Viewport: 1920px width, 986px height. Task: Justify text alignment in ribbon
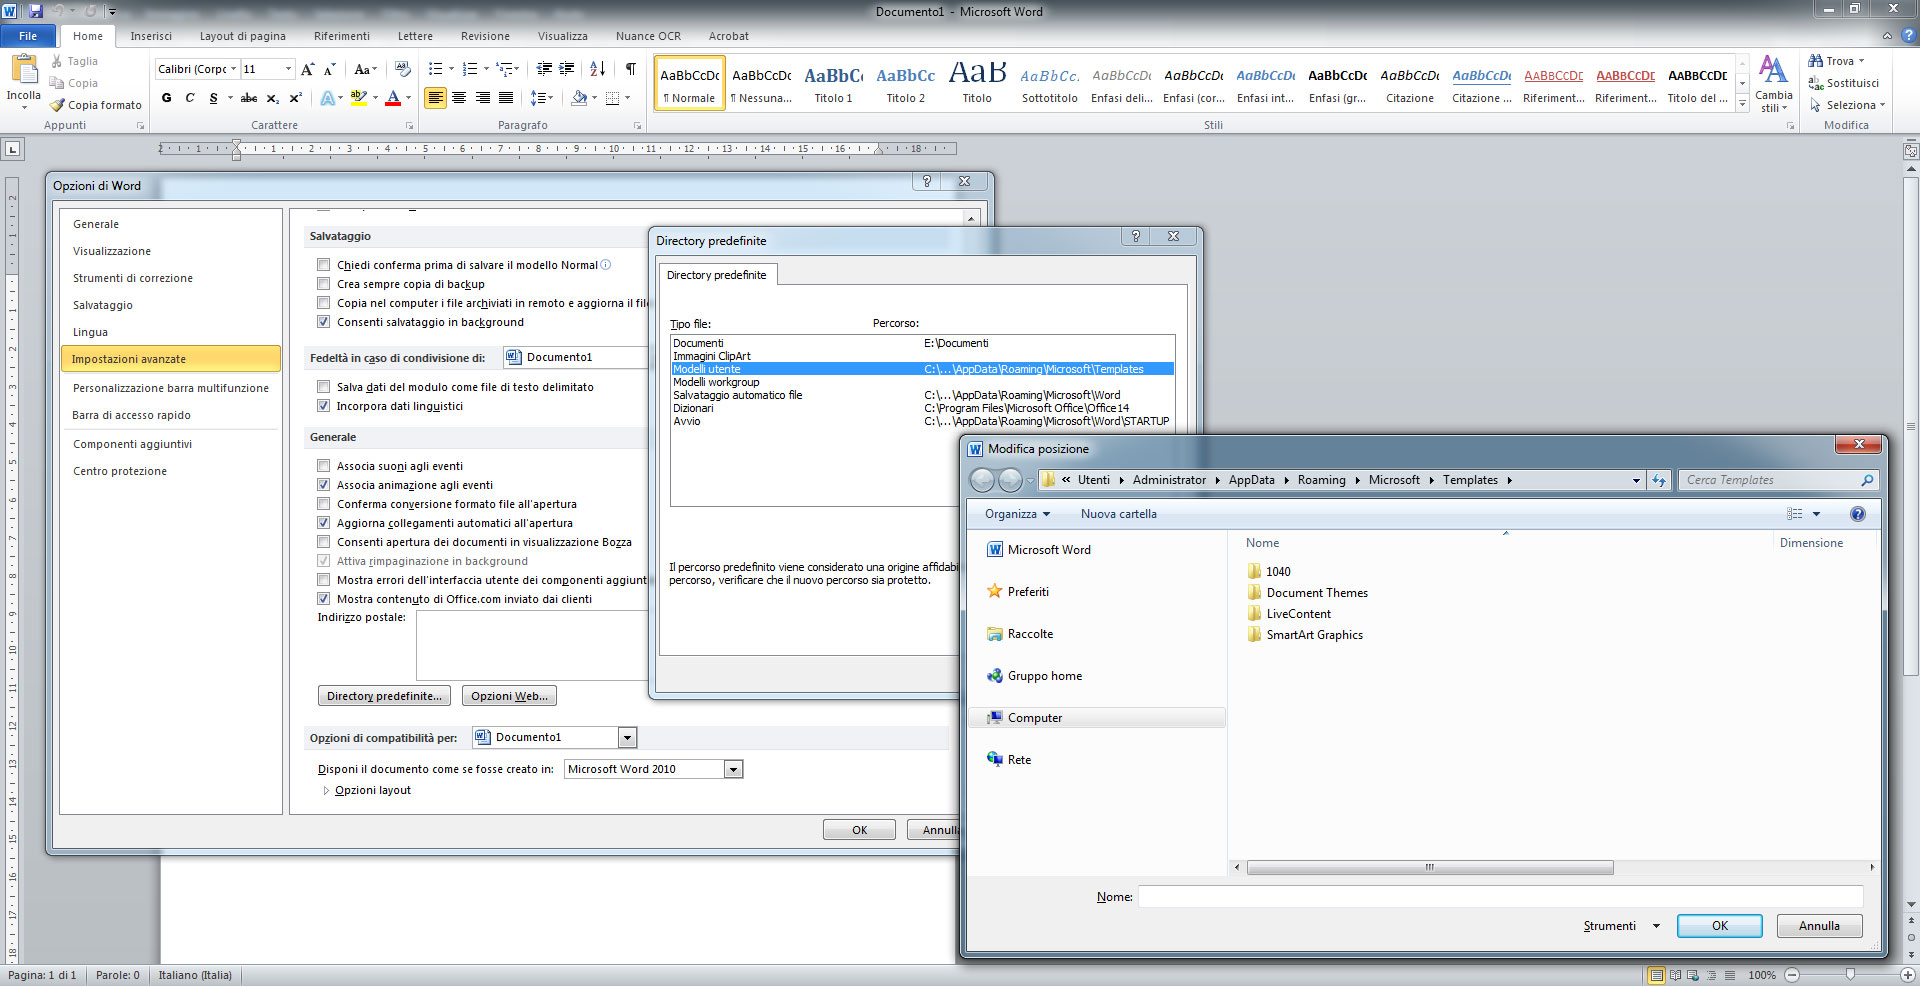coord(506,98)
